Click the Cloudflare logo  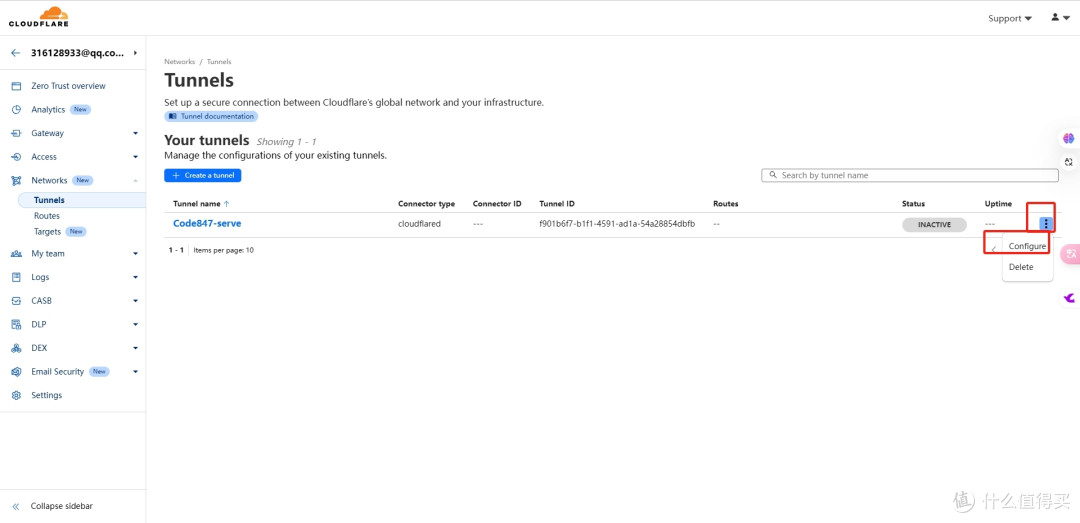(x=38, y=17)
